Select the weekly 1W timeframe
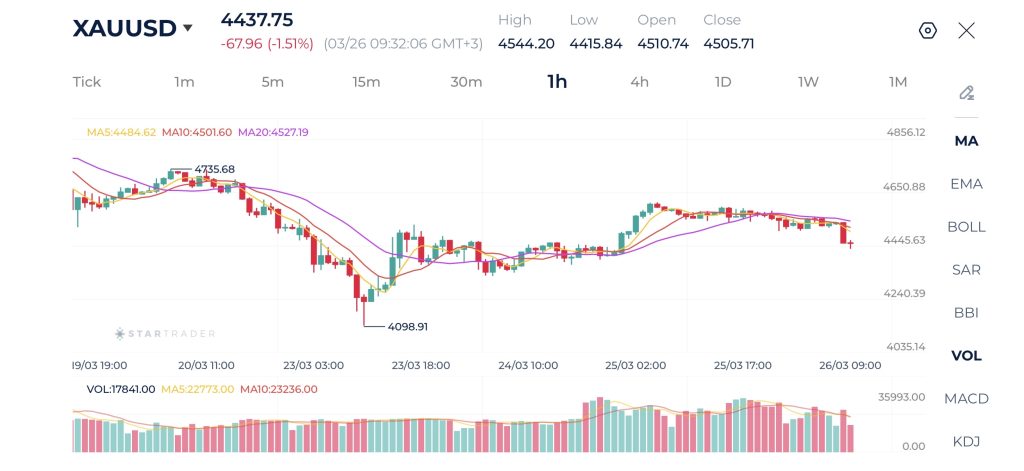Screen dimensions: 1024x471 click(808, 82)
